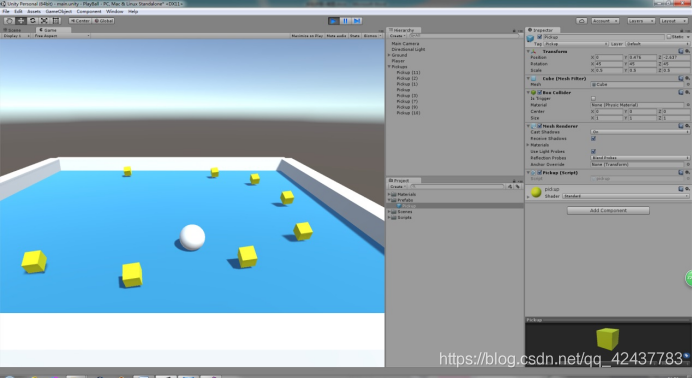
Task: Toggle the Receive Shadows checkbox
Action: [594, 139]
